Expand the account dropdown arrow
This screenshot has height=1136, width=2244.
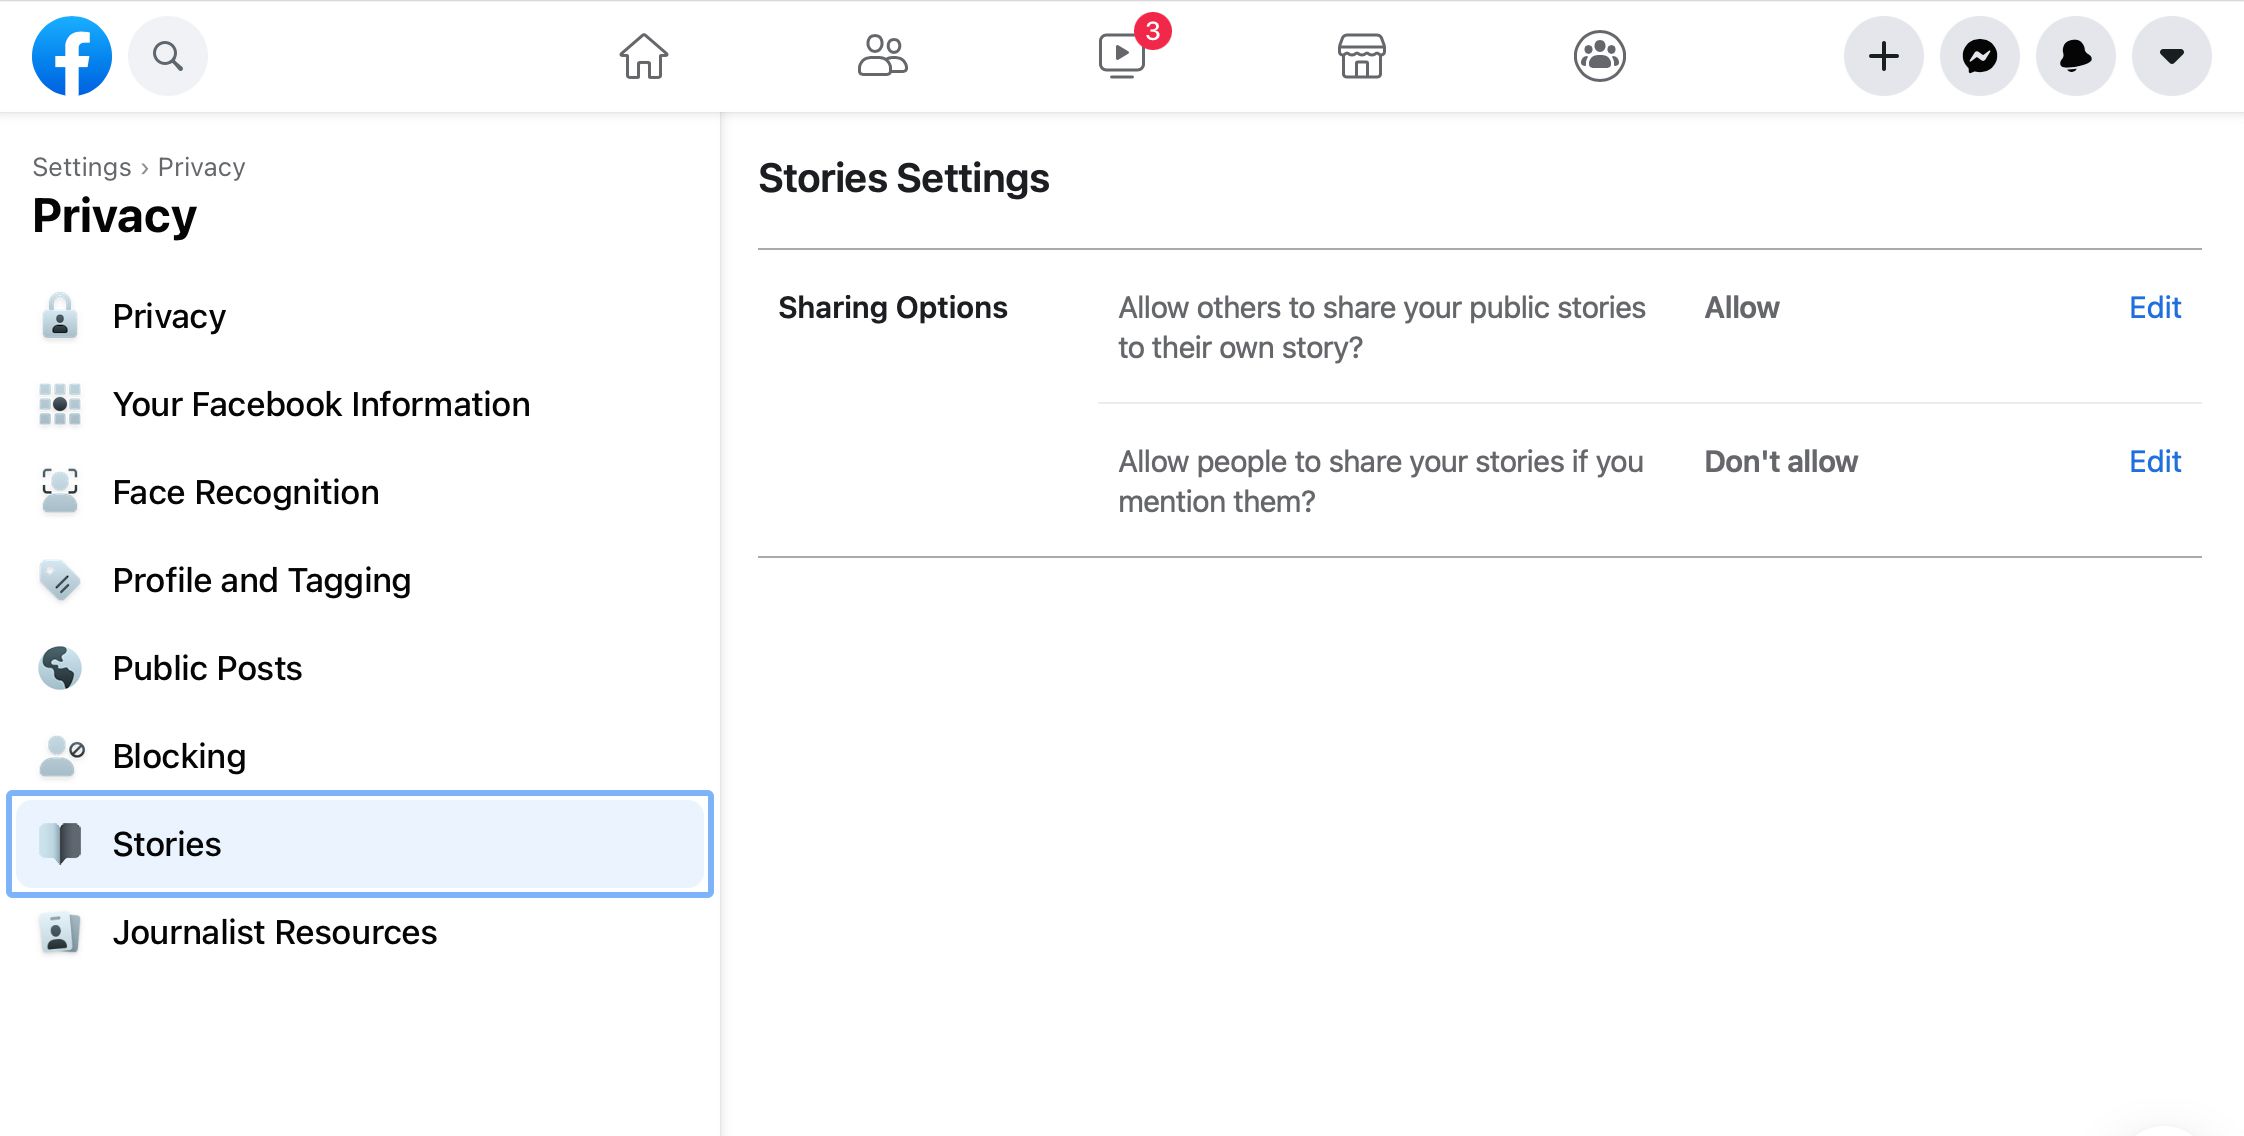[2172, 58]
